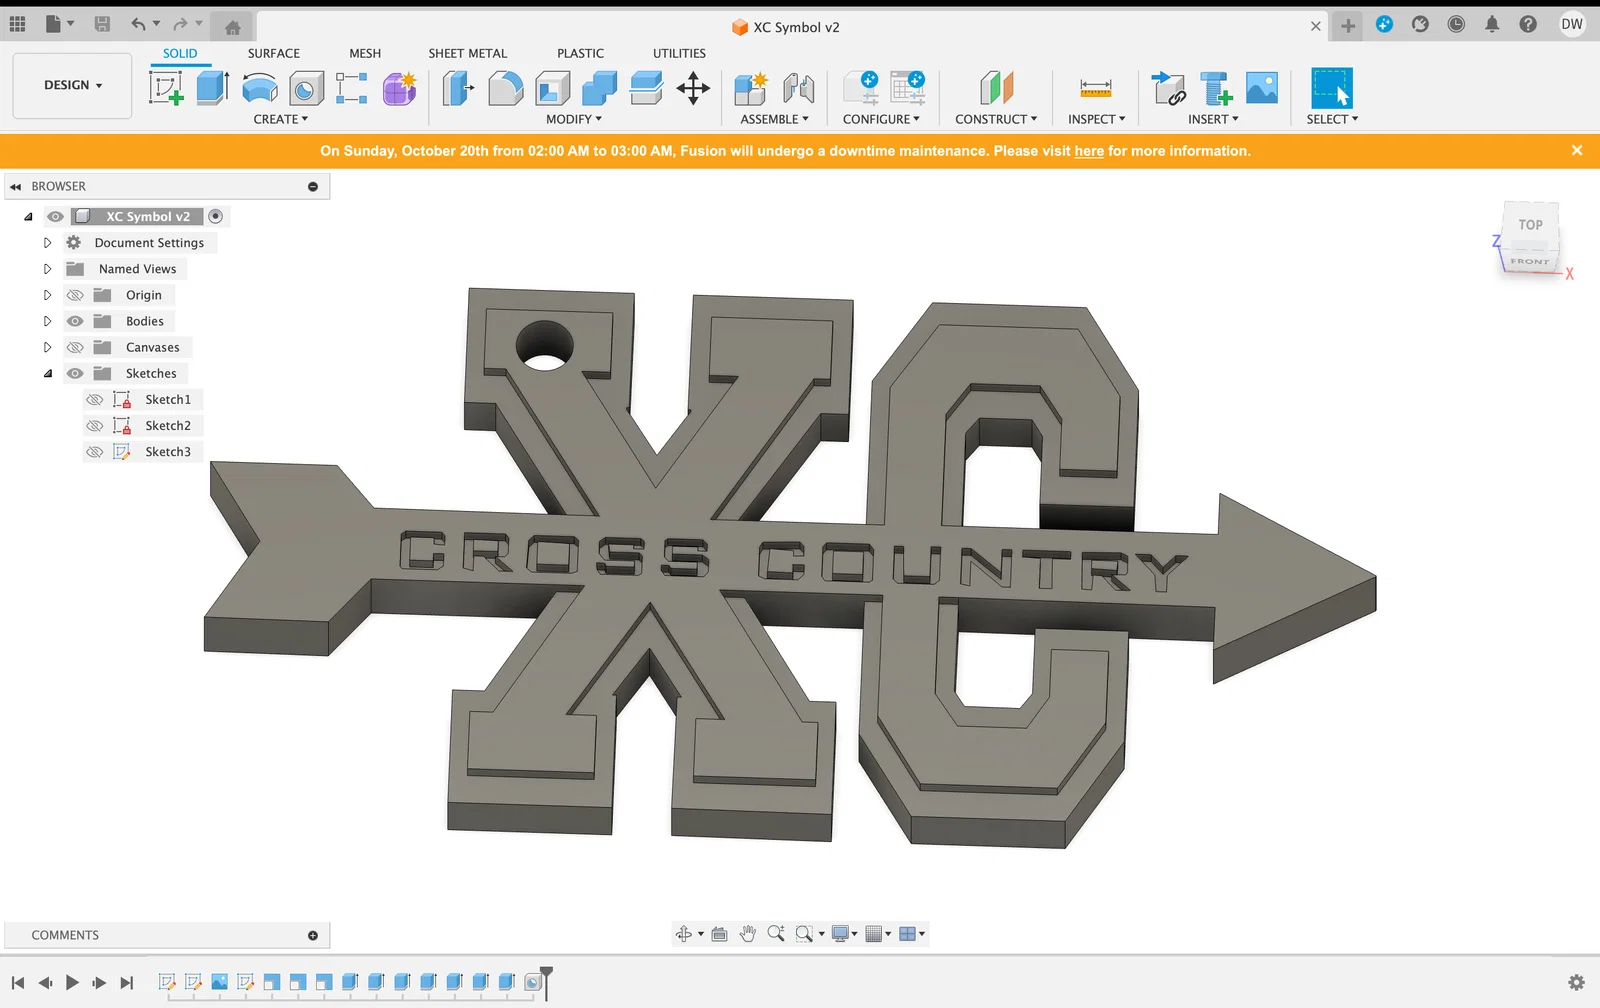This screenshot has width=1600, height=1008.
Task: Open the DESIGN workspace dropdown
Action: coord(72,86)
